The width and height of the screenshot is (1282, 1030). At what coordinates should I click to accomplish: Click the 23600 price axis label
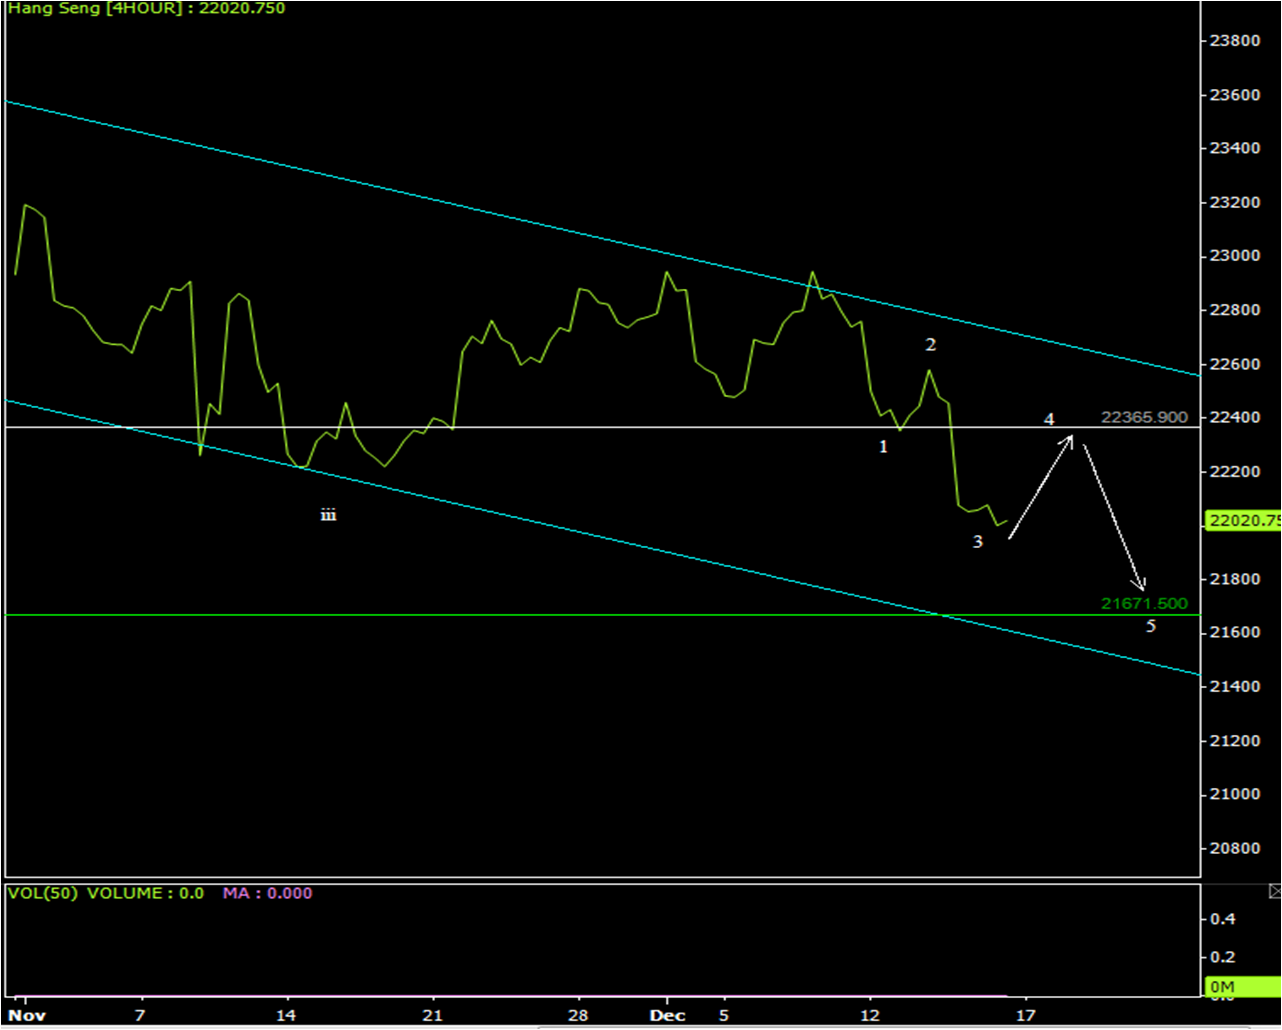pos(1235,95)
